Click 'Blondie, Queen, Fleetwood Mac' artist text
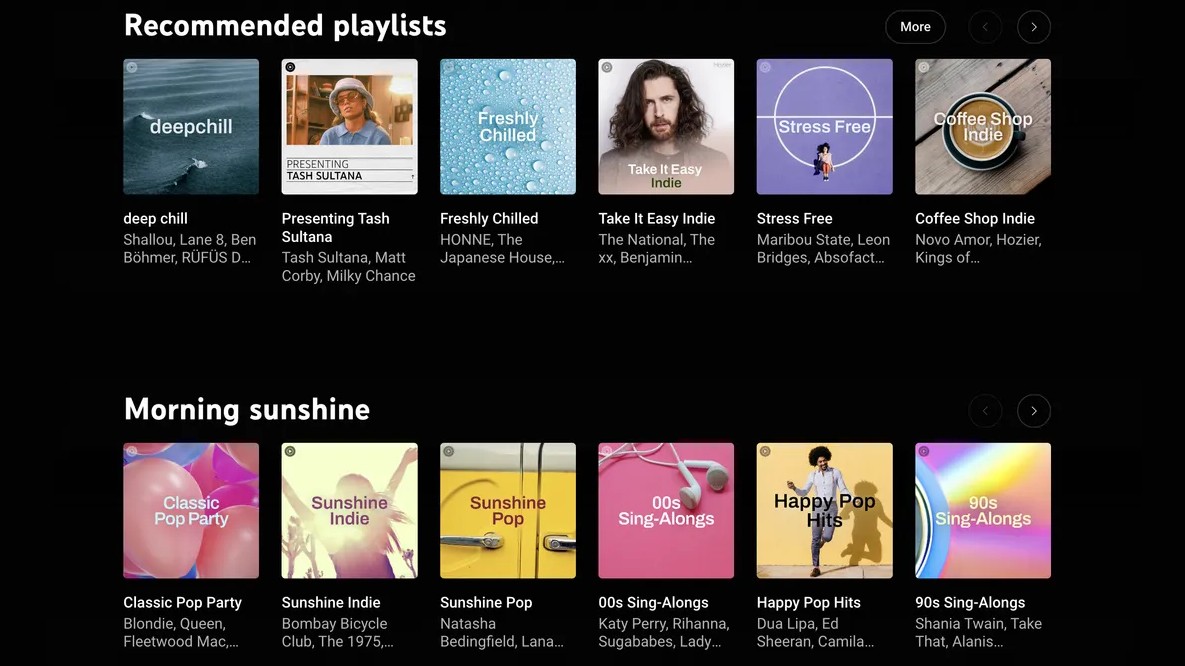This screenshot has width=1185, height=666. click(x=181, y=633)
